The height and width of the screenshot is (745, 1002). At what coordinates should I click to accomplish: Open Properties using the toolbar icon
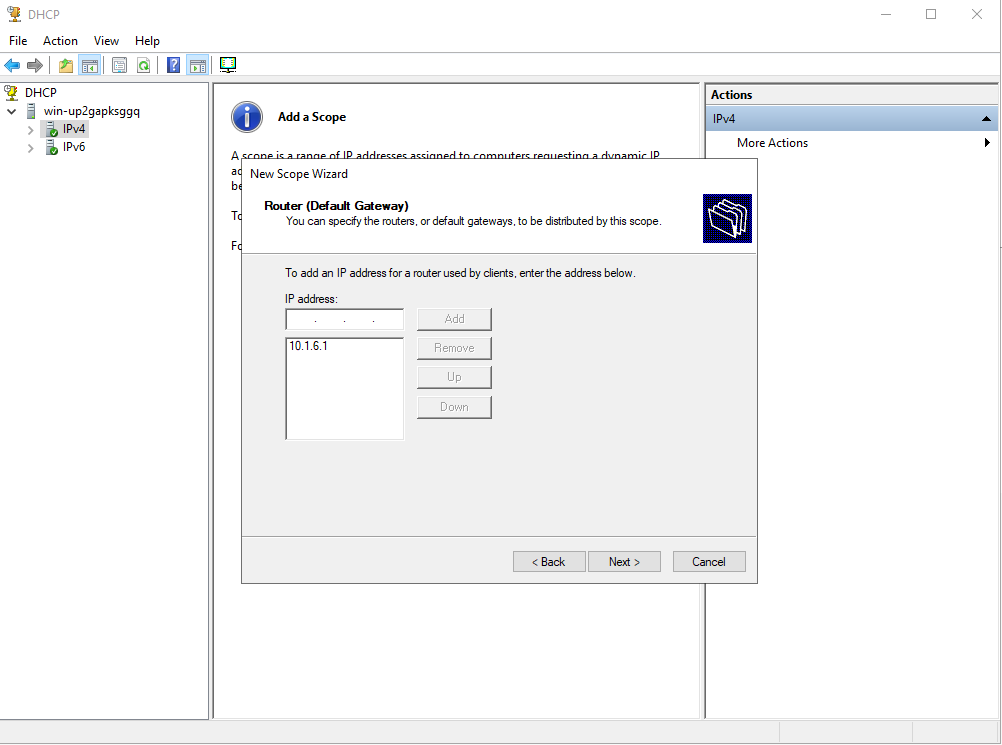(x=120, y=66)
